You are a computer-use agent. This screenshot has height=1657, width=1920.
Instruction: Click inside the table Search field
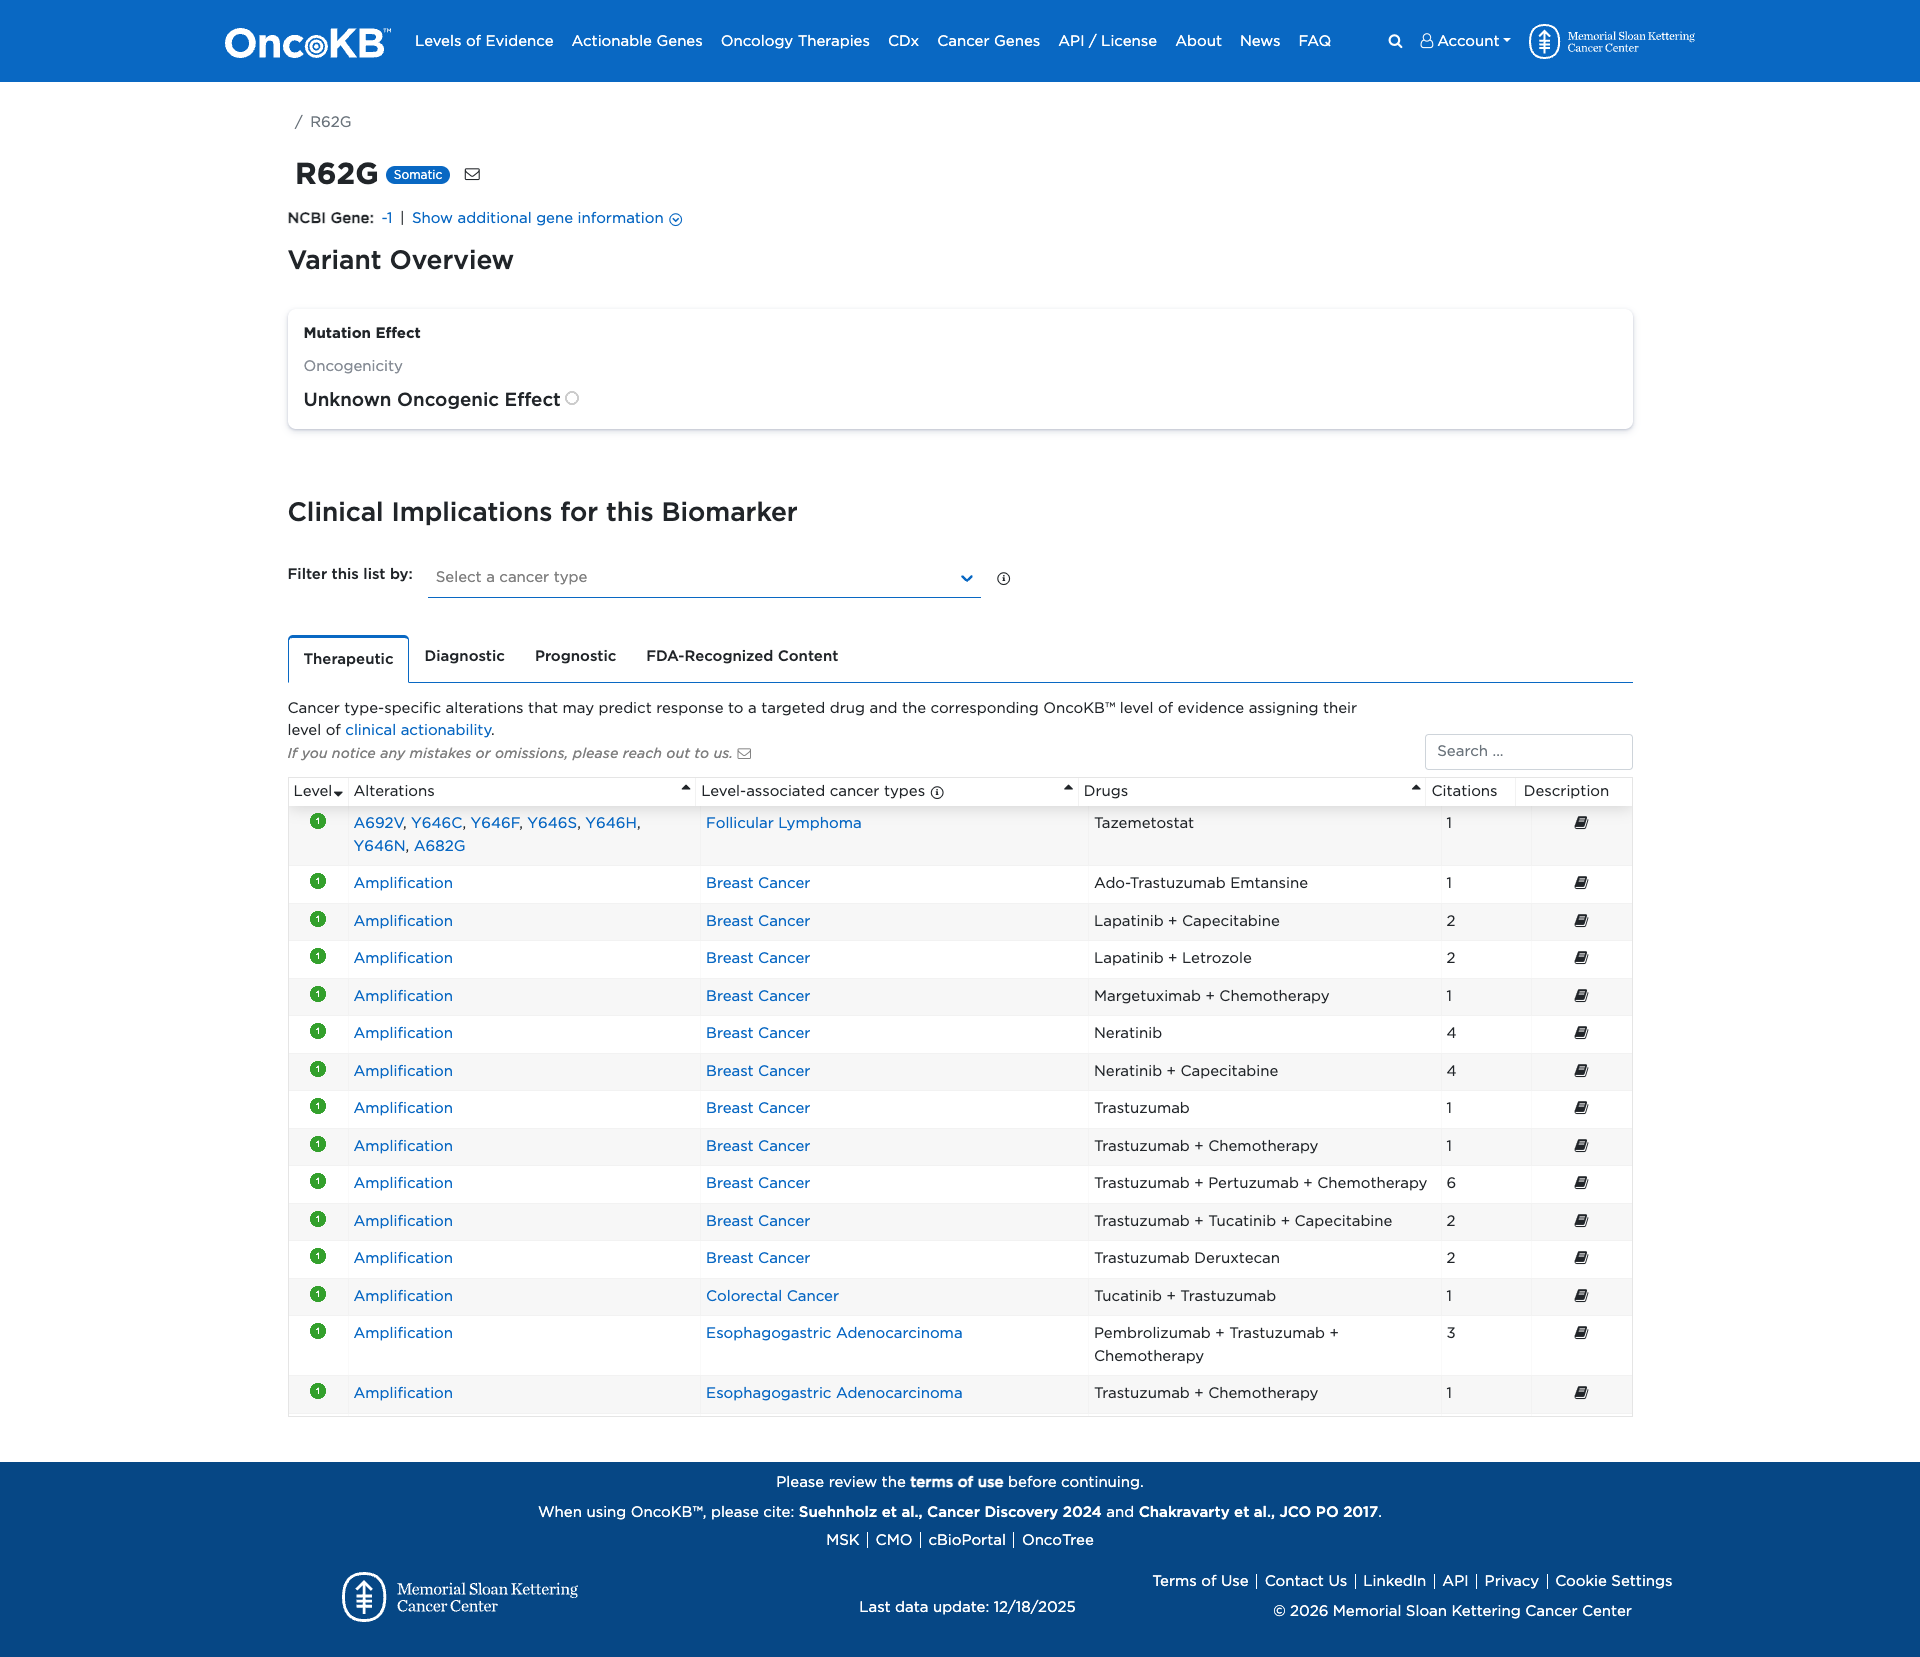click(1528, 751)
